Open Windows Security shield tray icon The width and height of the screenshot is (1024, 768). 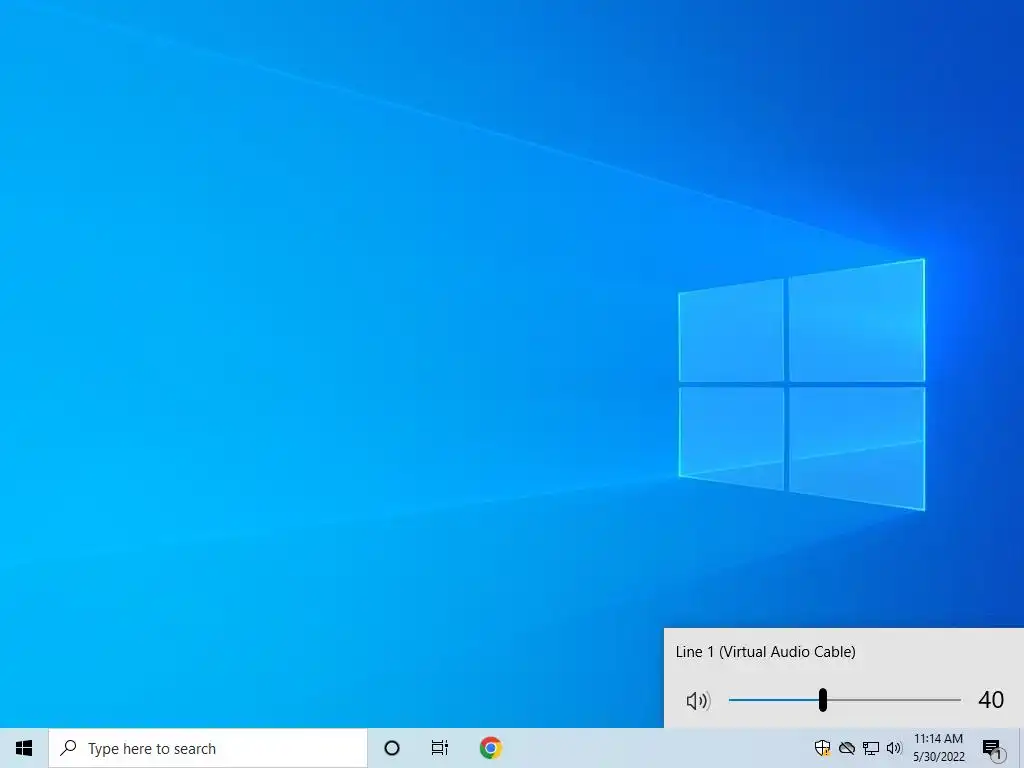[x=822, y=748]
